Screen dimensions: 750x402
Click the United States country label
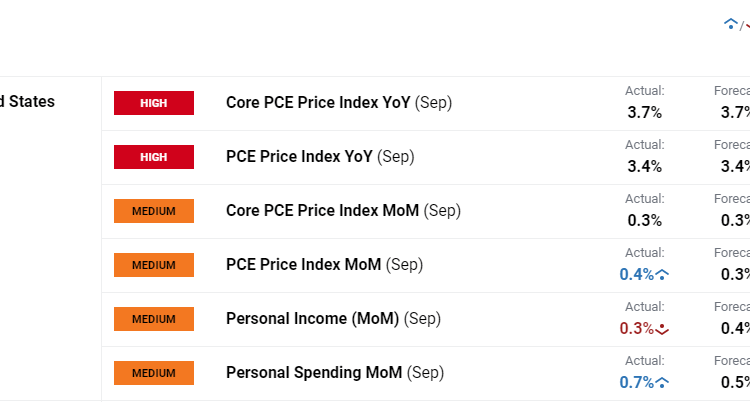click(x=28, y=101)
